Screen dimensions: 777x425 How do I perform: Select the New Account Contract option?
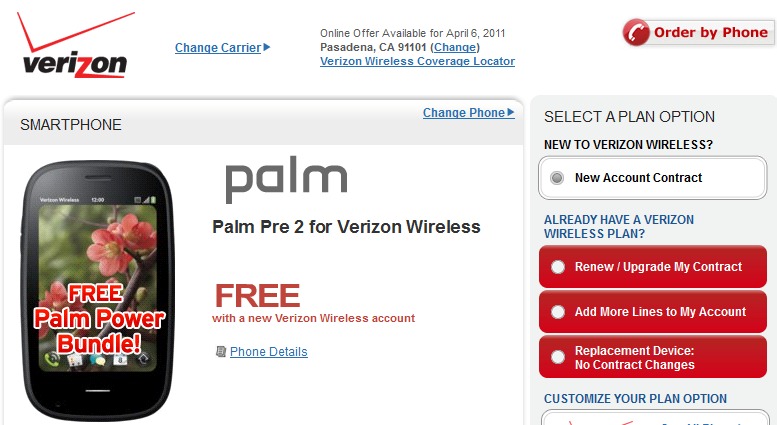point(557,178)
